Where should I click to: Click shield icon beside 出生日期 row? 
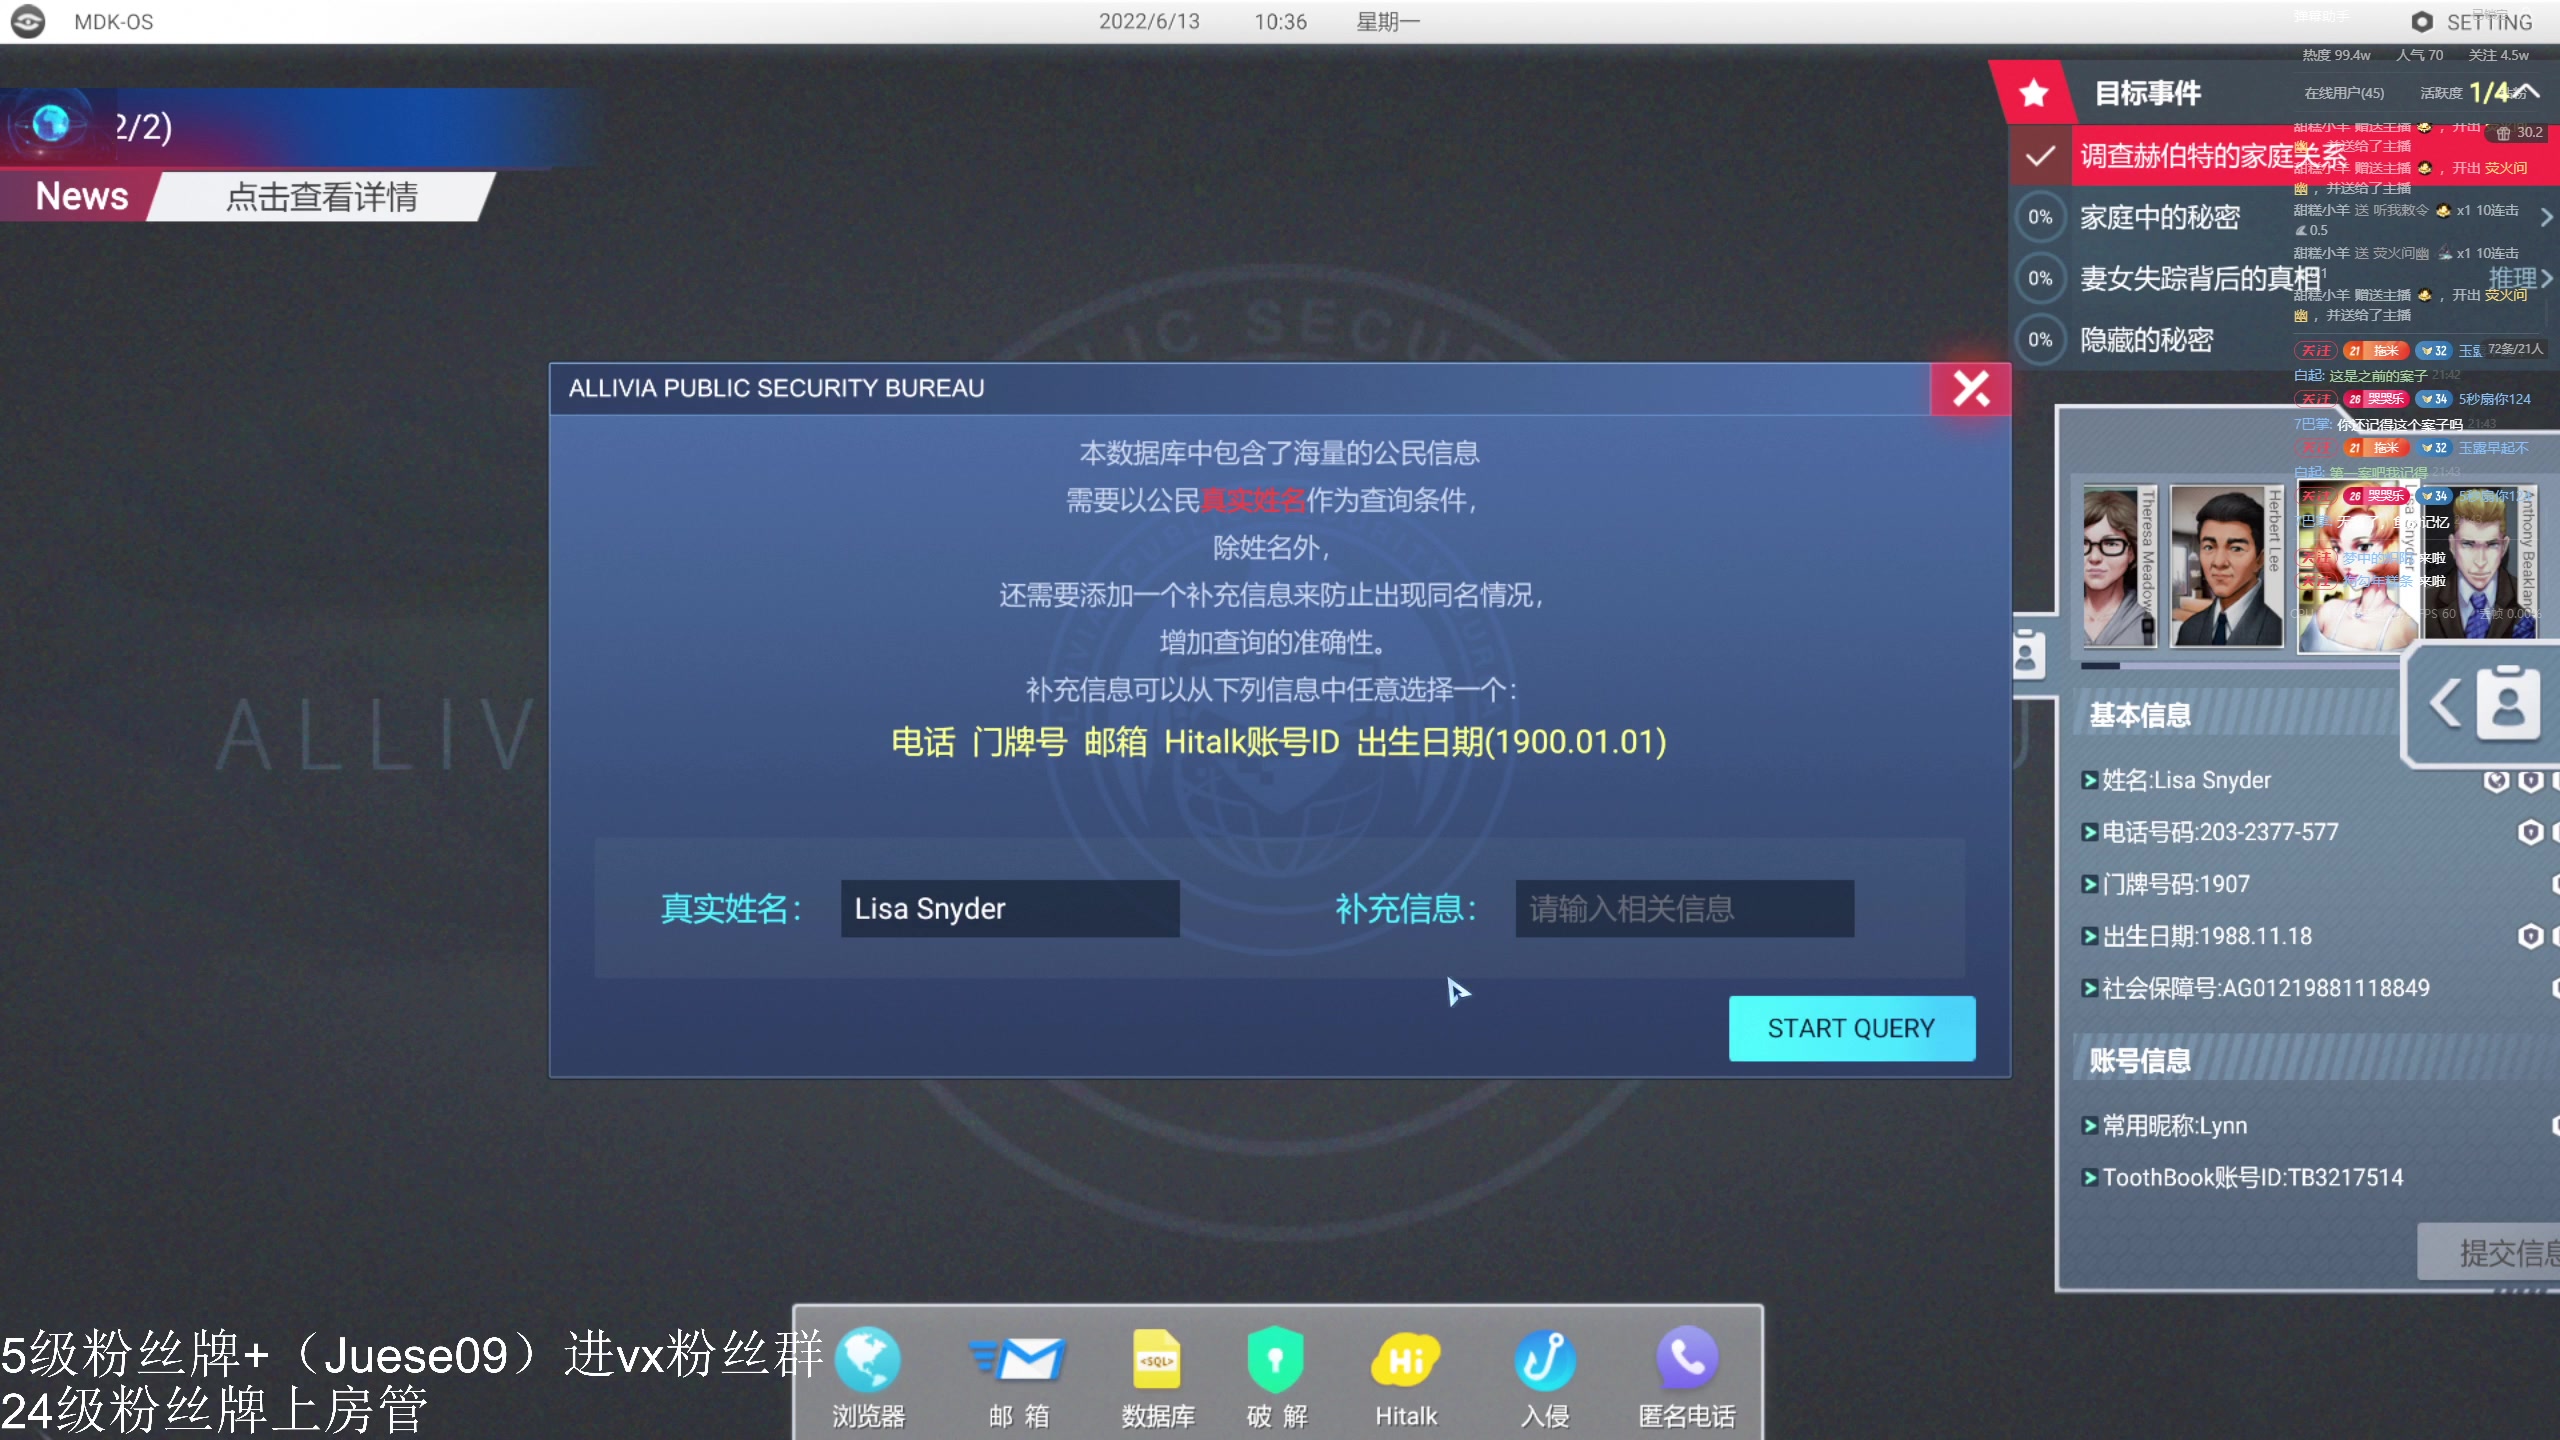pos(2530,936)
